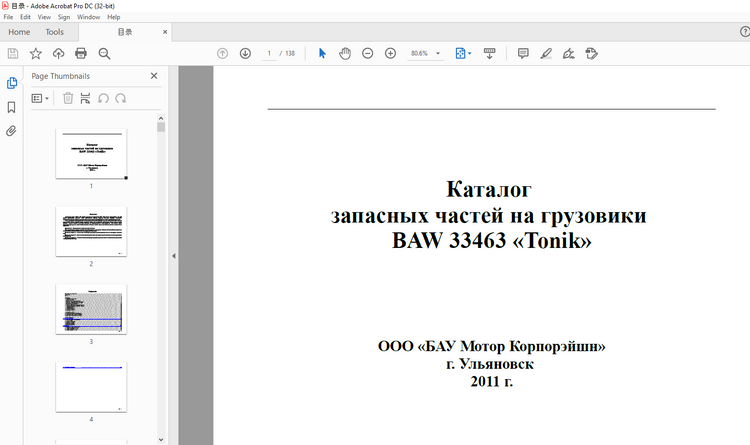Click the Zoom out minus icon
750x445 pixels.
tap(368, 53)
